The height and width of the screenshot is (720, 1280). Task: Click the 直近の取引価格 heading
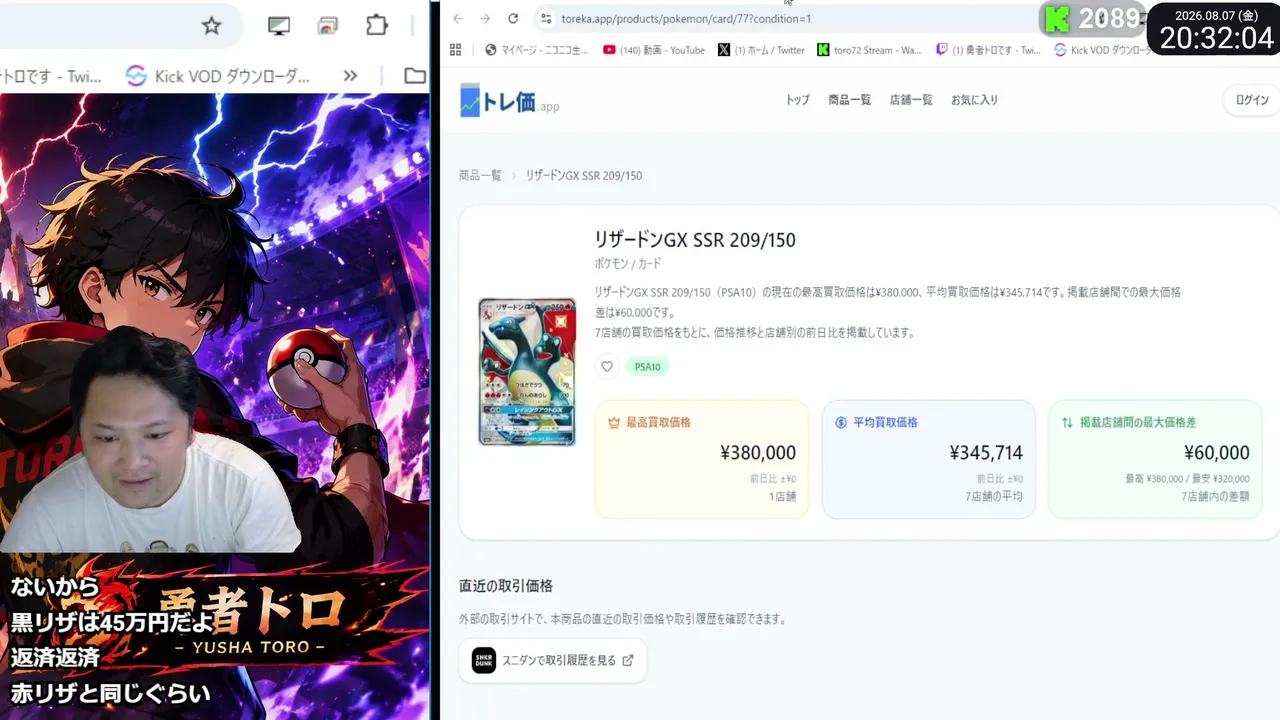[506, 586]
